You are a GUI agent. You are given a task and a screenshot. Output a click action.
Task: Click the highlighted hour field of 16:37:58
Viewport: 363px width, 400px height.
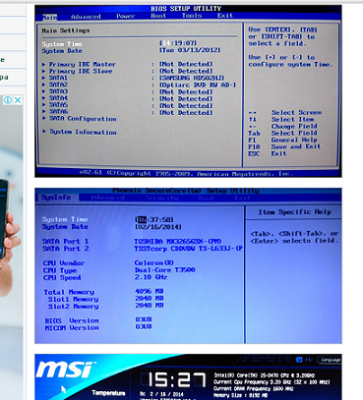(x=142, y=220)
